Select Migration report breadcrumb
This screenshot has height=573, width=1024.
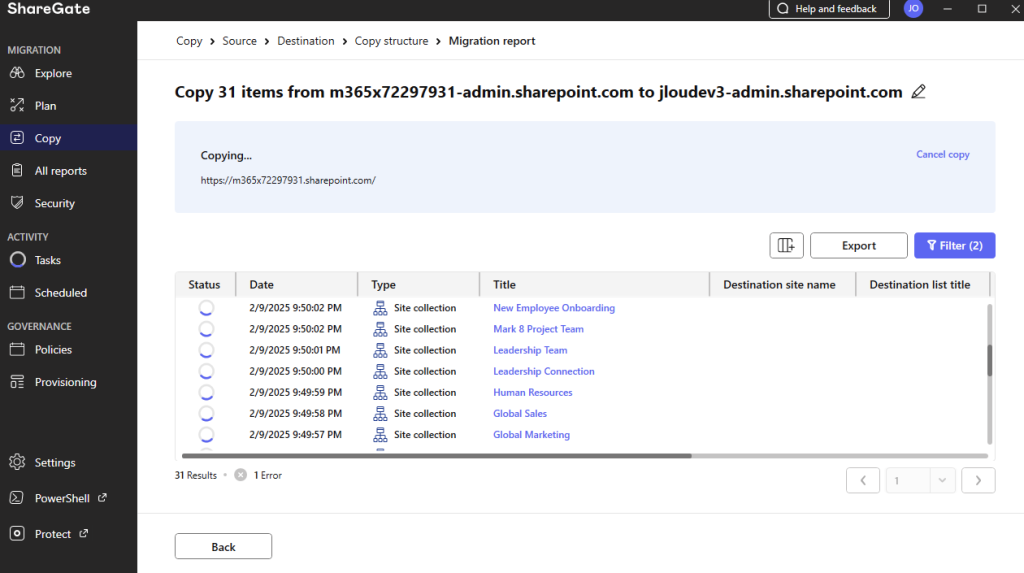[492, 41]
